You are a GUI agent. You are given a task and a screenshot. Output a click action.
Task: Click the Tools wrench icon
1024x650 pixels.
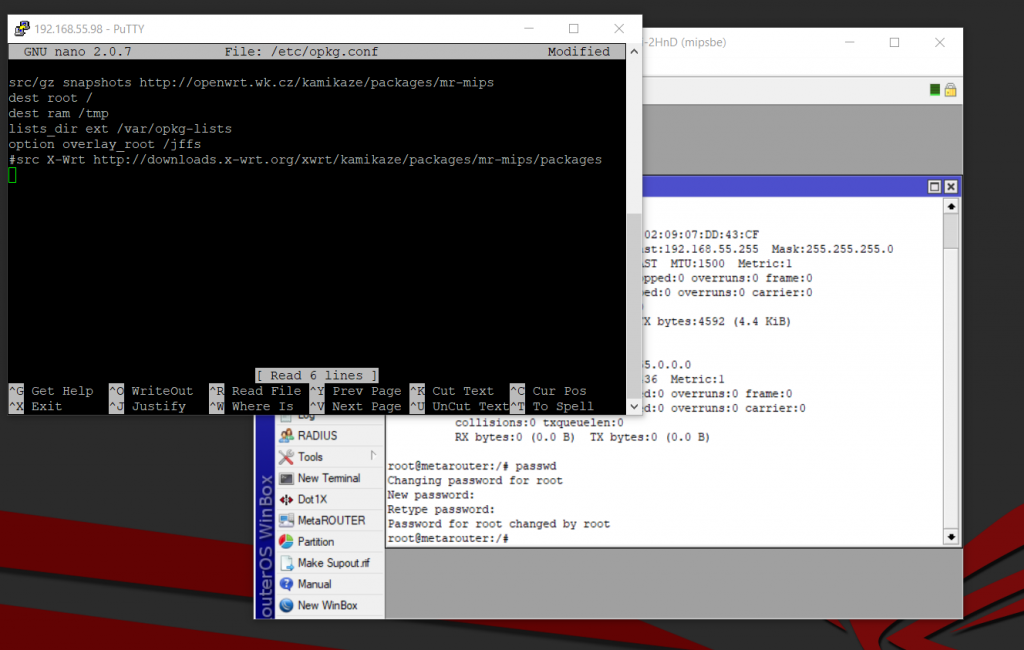[x=286, y=457]
